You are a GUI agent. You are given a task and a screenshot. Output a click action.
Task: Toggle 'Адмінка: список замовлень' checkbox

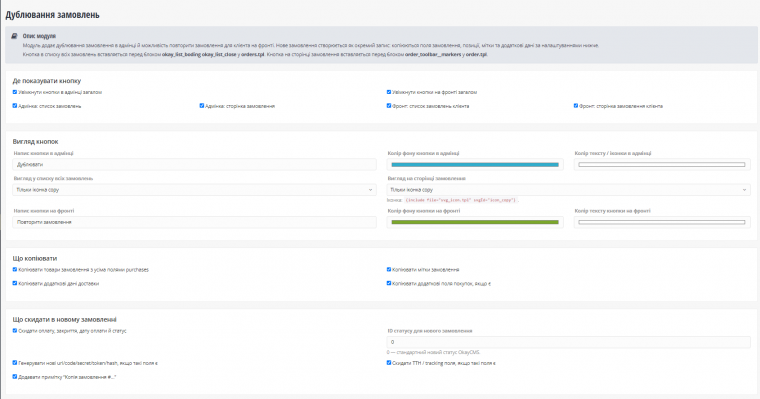(x=15, y=105)
